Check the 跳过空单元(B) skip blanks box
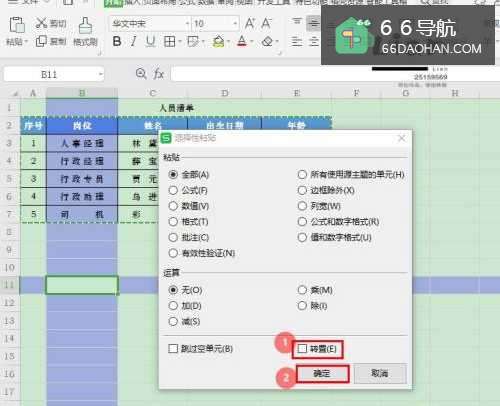The image size is (500, 406). click(173, 349)
